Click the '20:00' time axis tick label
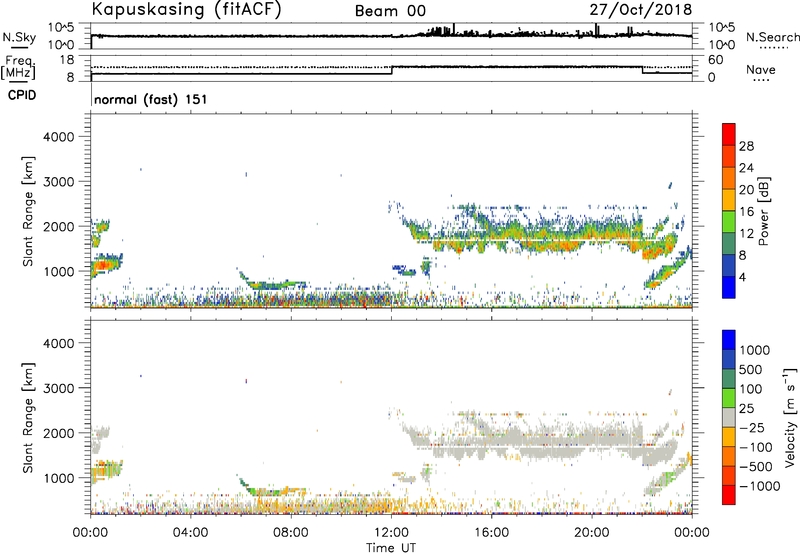The height and width of the screenshot is (554, 800). pos(591,533)
